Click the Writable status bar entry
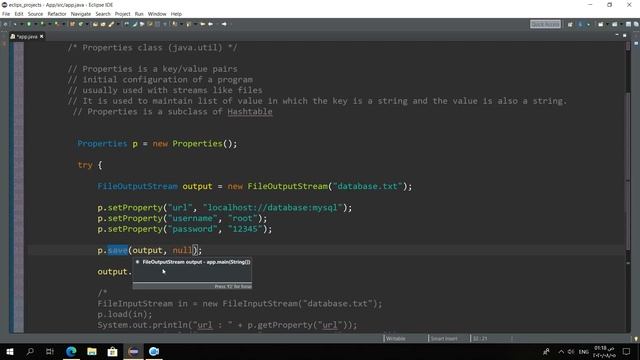Viewport: 640px width, 360px height. tap(396, 338)
